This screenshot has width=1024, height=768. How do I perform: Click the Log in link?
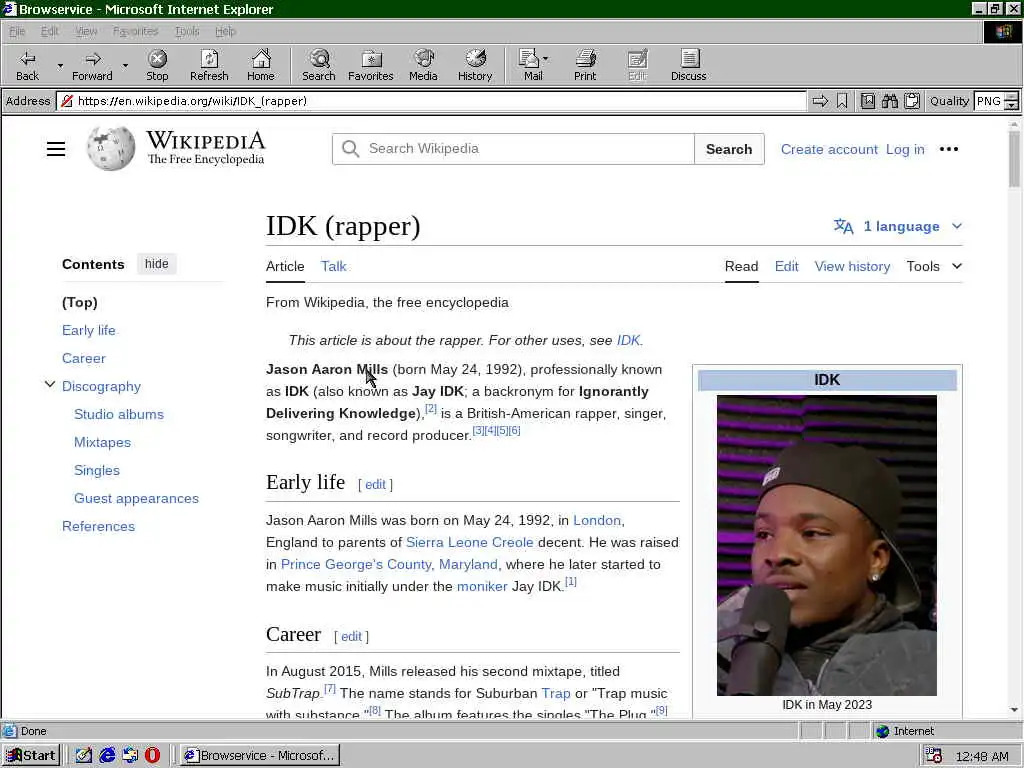904,150
